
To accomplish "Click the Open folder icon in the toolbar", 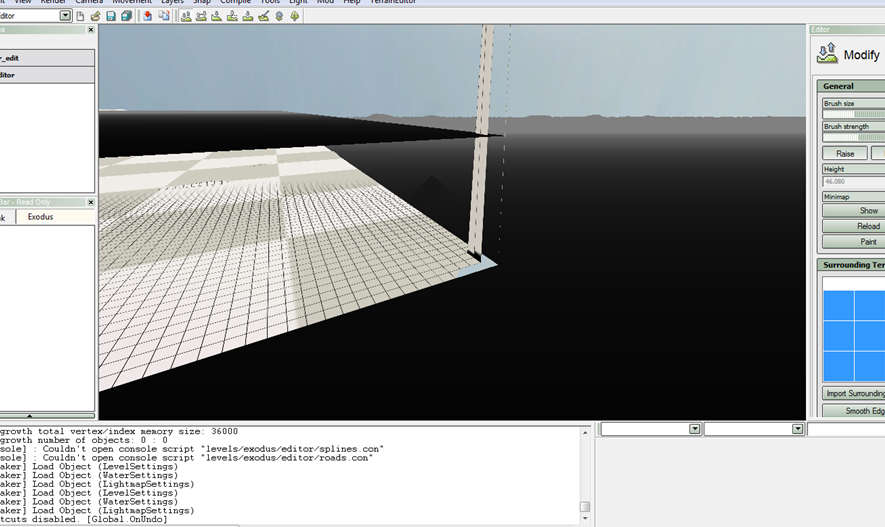I will click(95, 16).
